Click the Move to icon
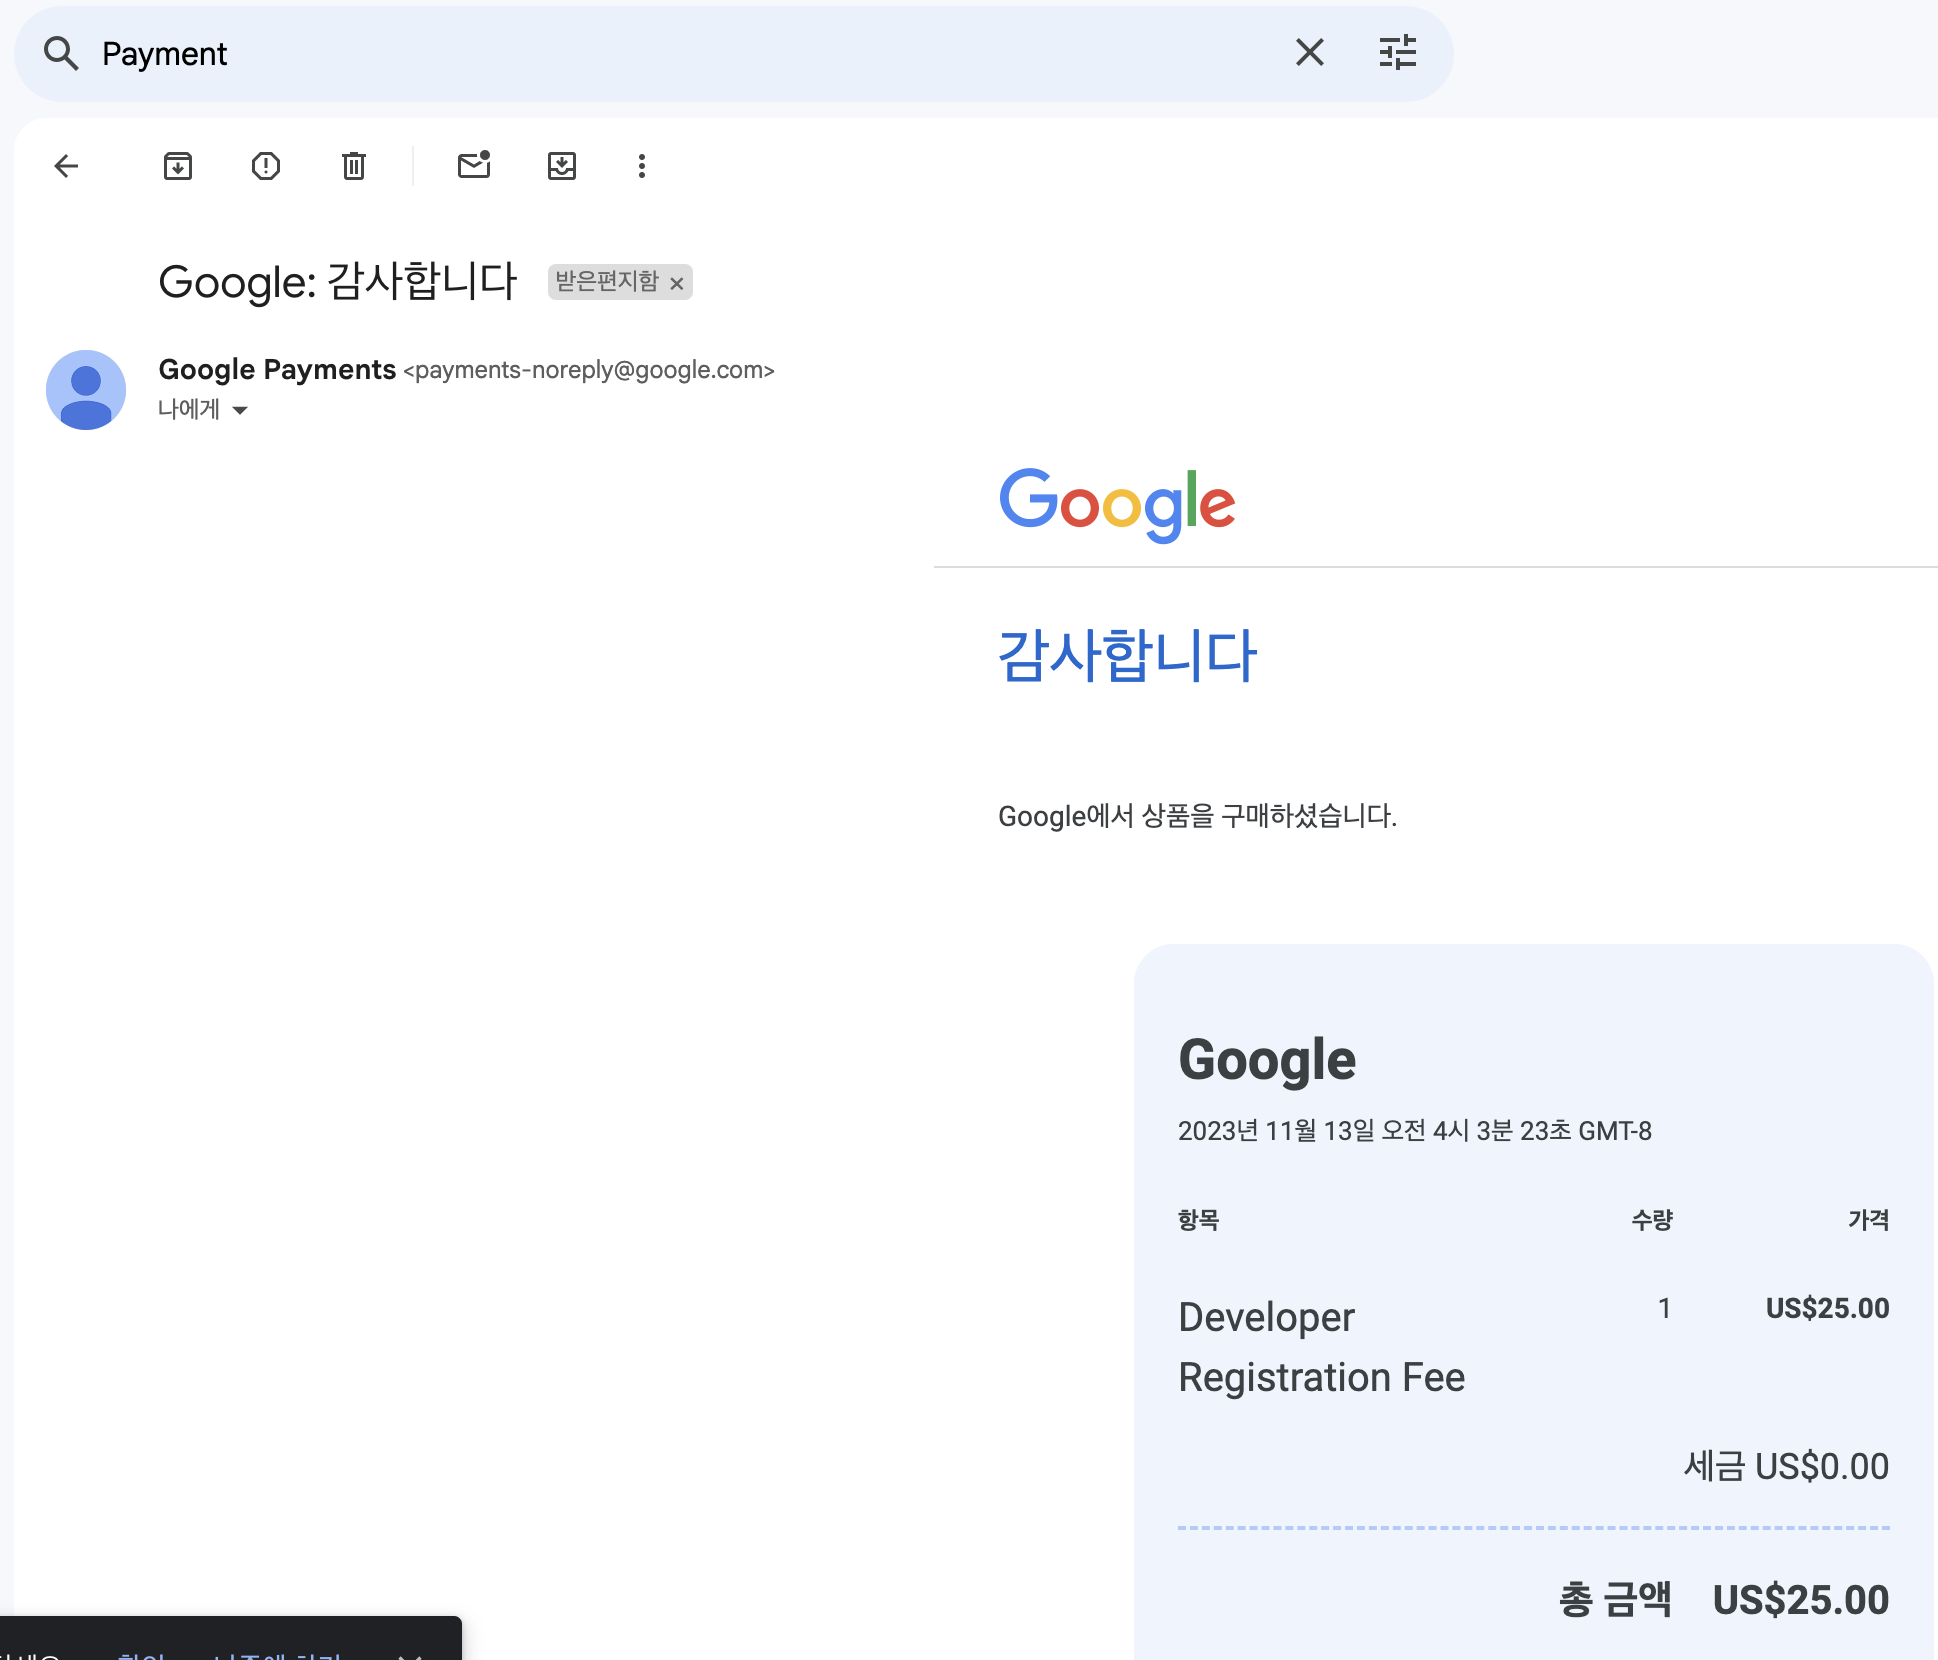Viewport: 1938px width, 1660px height. pos(562,166)
